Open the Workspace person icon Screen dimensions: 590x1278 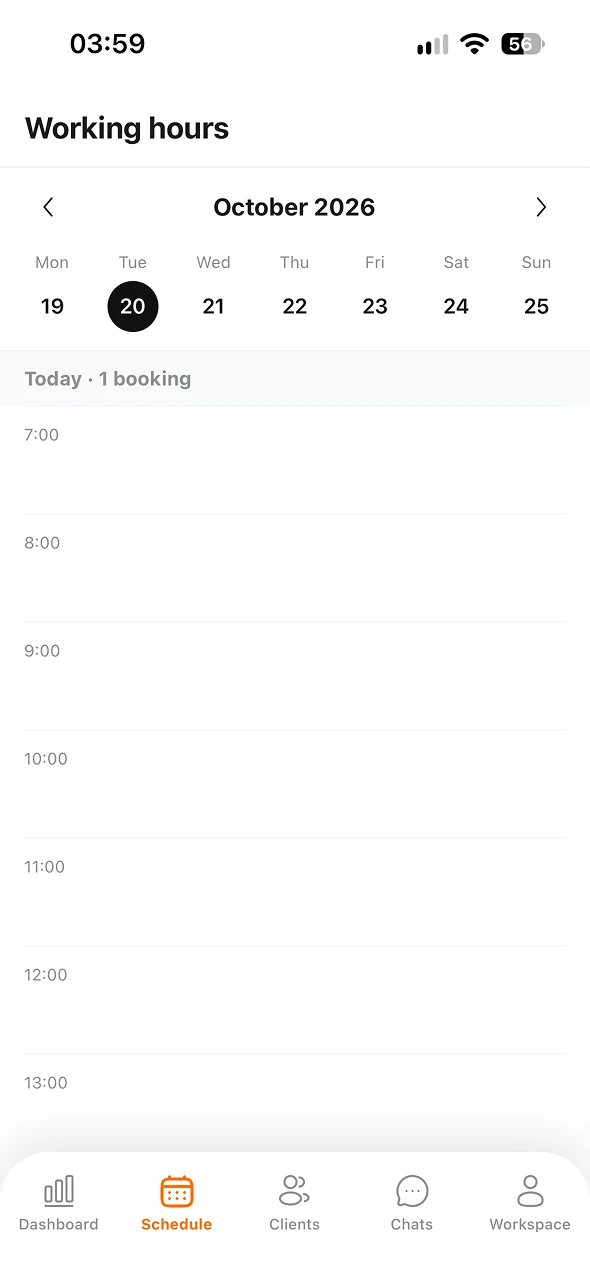pos(530,1190)
